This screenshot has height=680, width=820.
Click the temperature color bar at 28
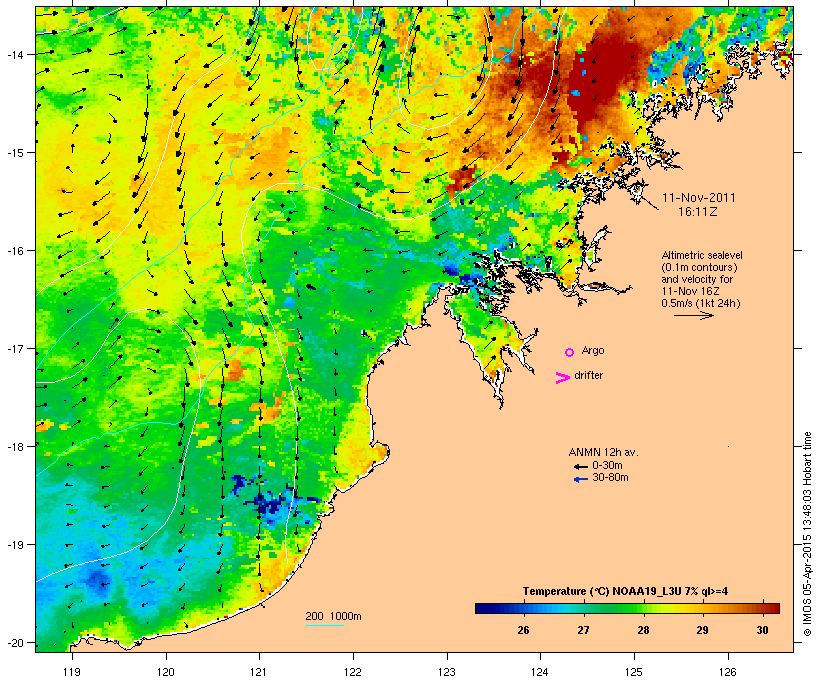tap(643, 608)
